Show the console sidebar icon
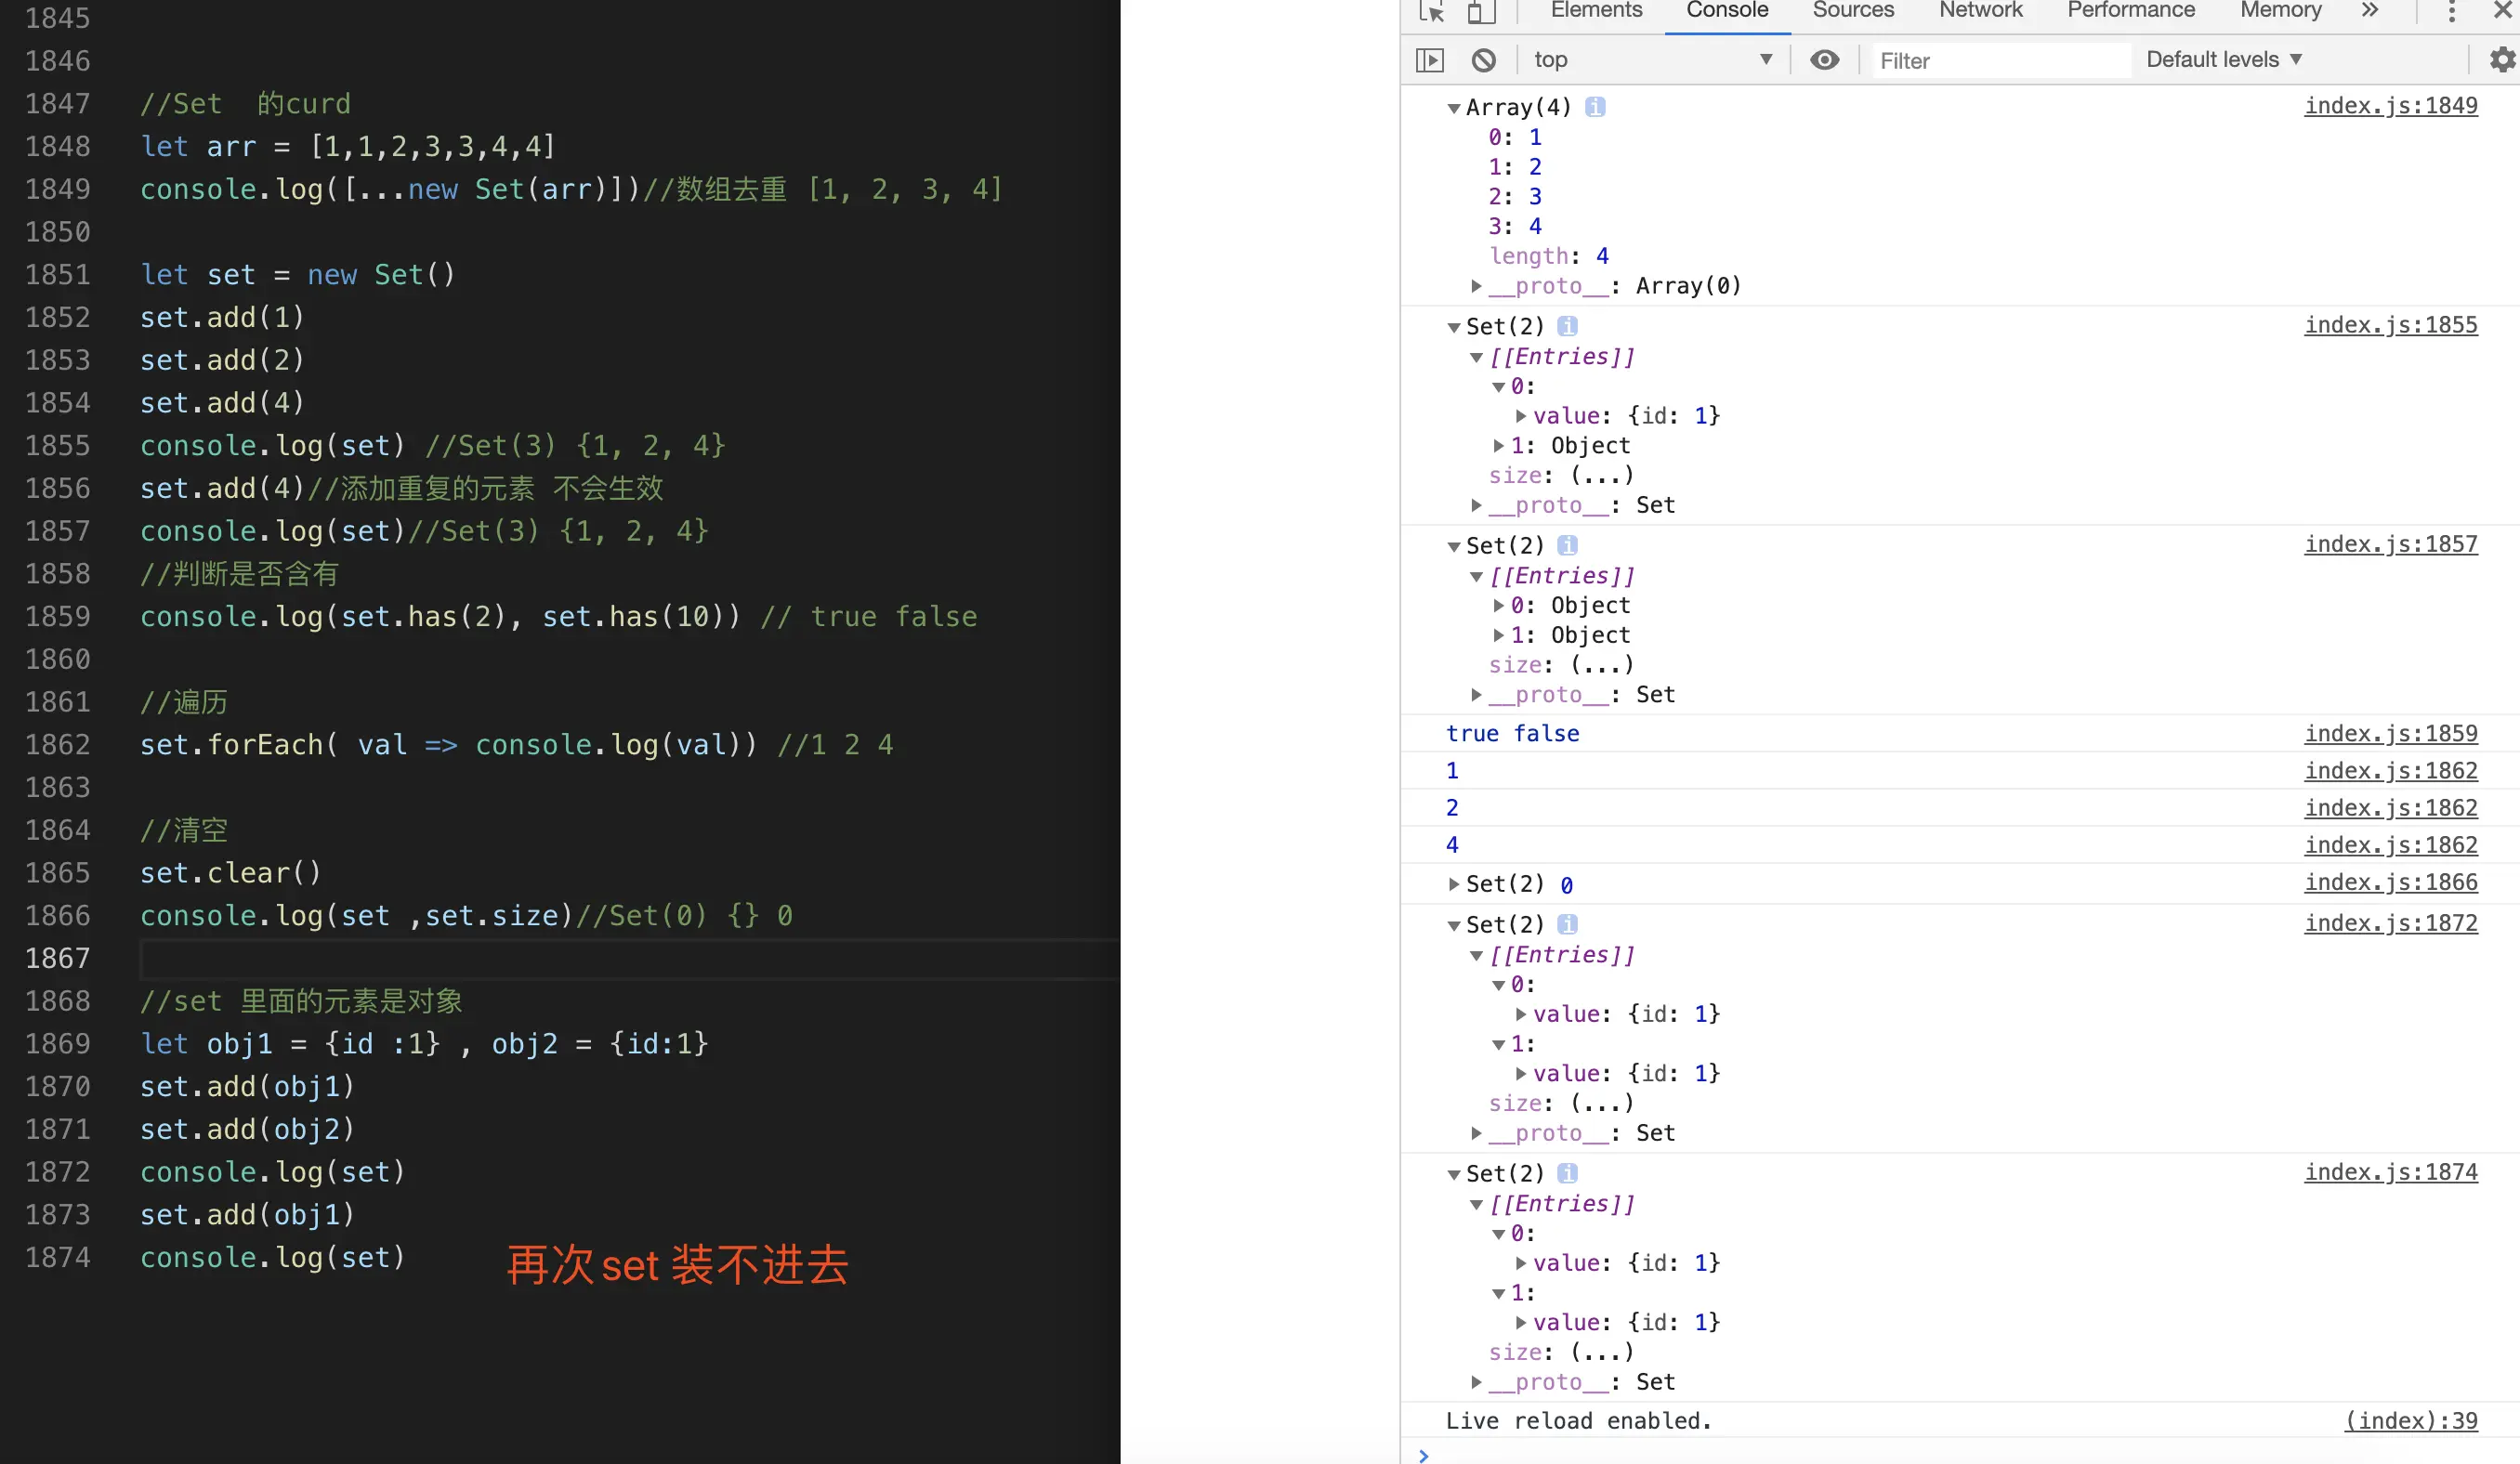Image resolution: width=2520 pixels, height=1464 pixels. (x=1430, y=60)
